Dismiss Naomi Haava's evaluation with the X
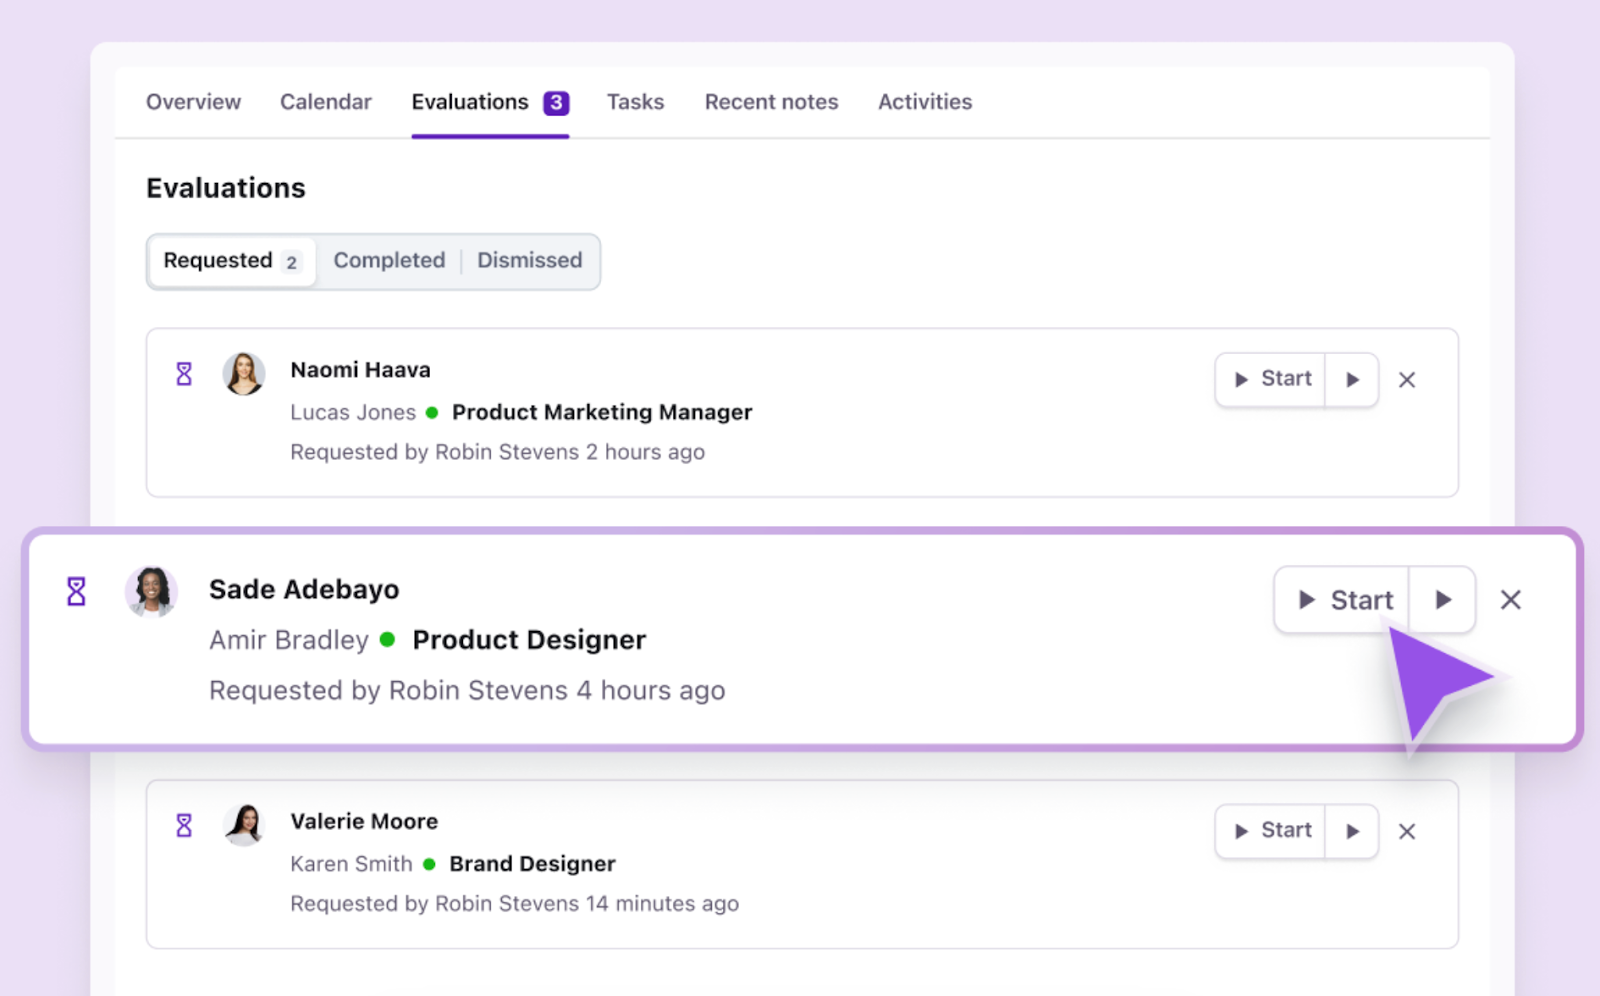The width and height of the screenshot is (1600, 996). click(x=1406, y=380)
